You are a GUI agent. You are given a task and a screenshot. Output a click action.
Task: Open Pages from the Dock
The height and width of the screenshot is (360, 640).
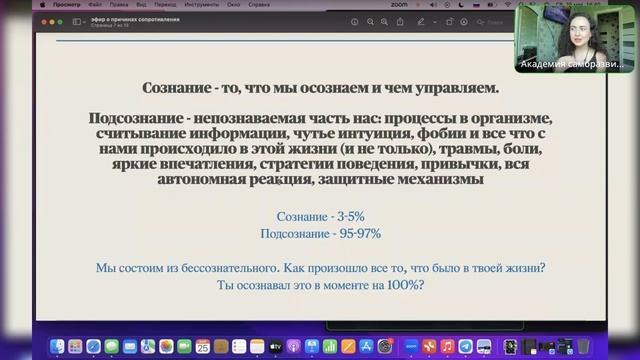click(x=348, y=347)
